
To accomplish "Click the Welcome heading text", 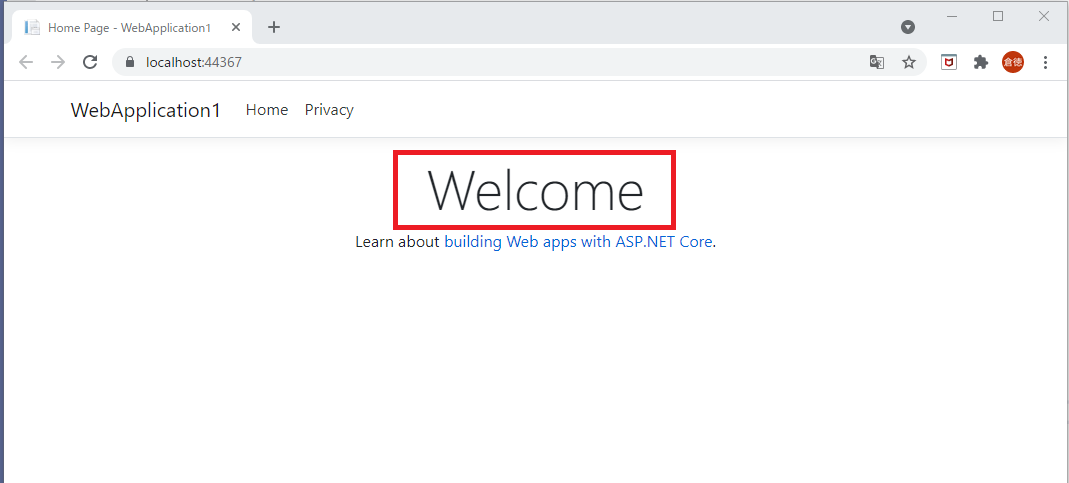I will click(535, 190).
